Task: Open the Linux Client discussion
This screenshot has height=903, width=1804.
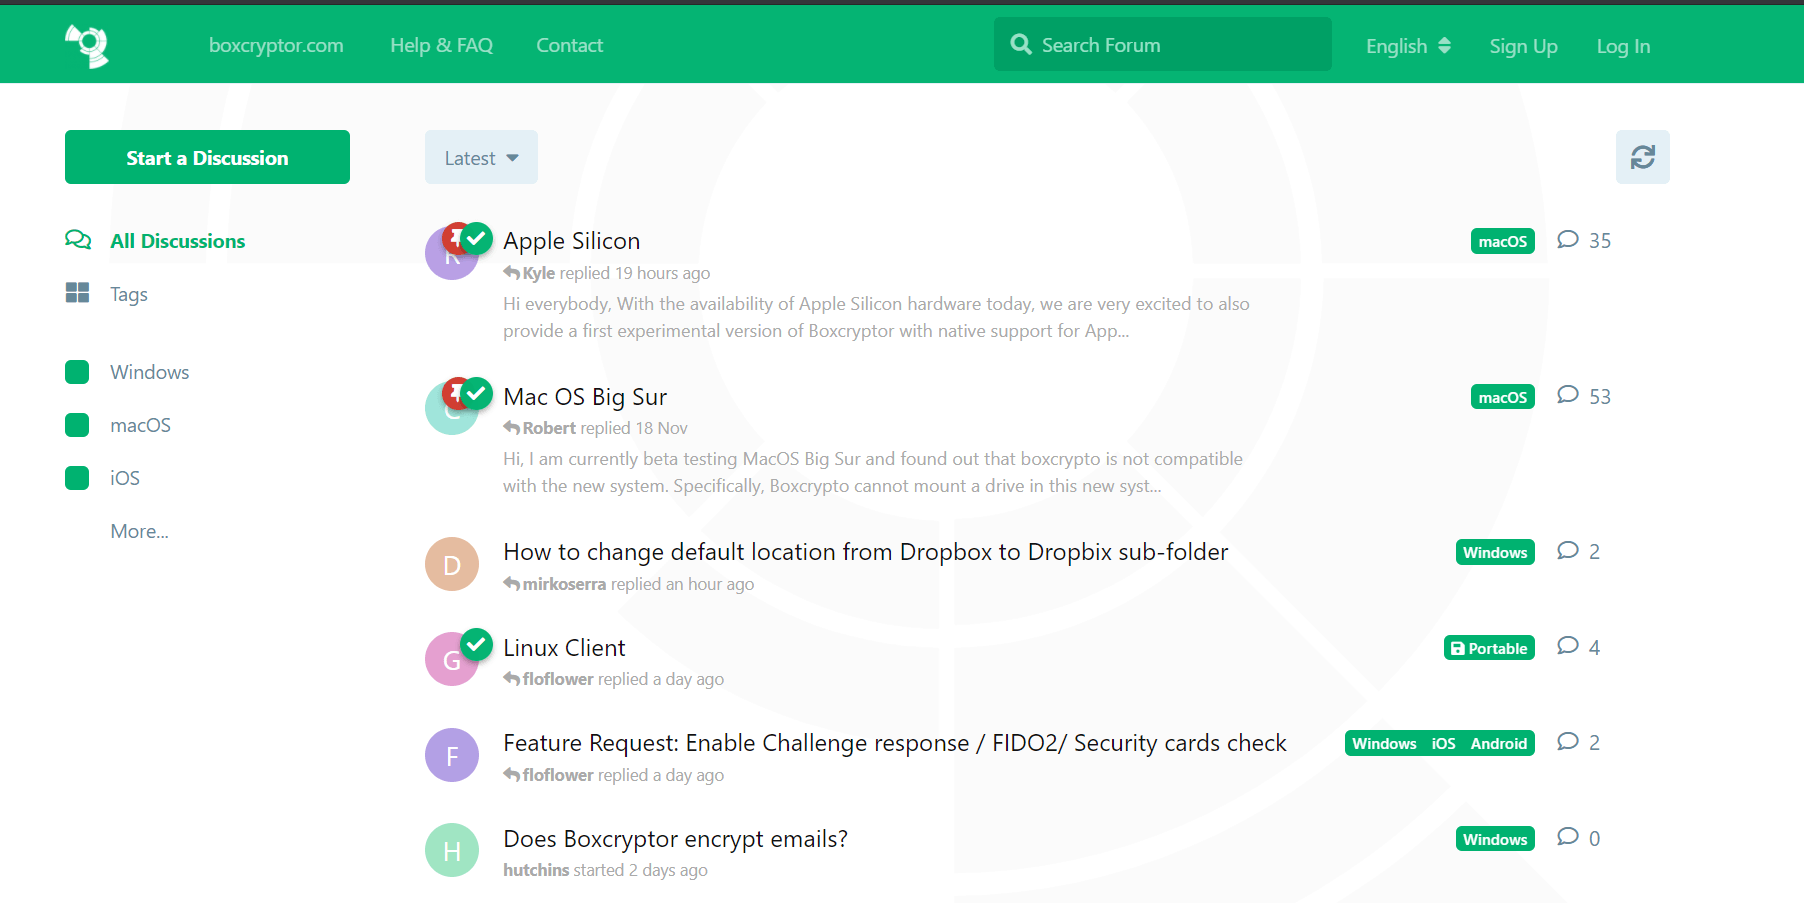Action: 564,648
